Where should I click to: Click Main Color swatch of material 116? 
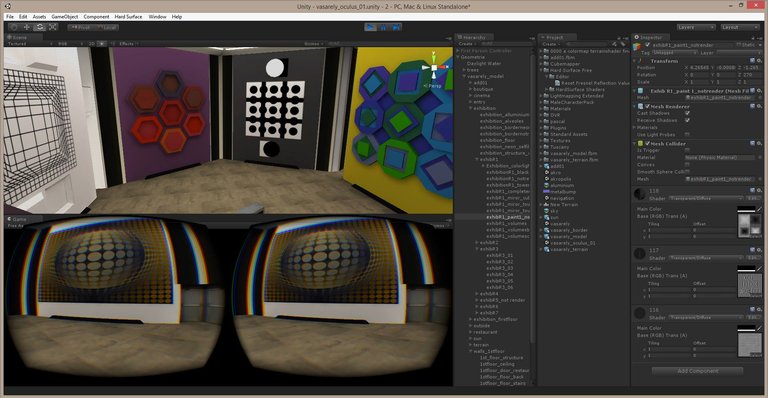click(x=746, y=328)
